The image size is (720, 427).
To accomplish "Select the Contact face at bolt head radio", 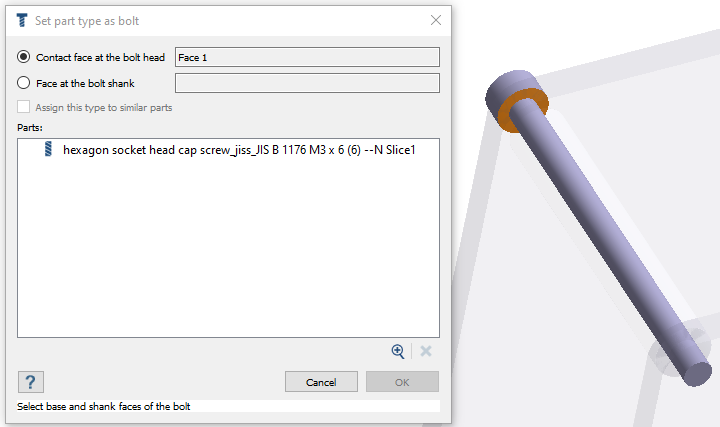I will pos(23,57).
